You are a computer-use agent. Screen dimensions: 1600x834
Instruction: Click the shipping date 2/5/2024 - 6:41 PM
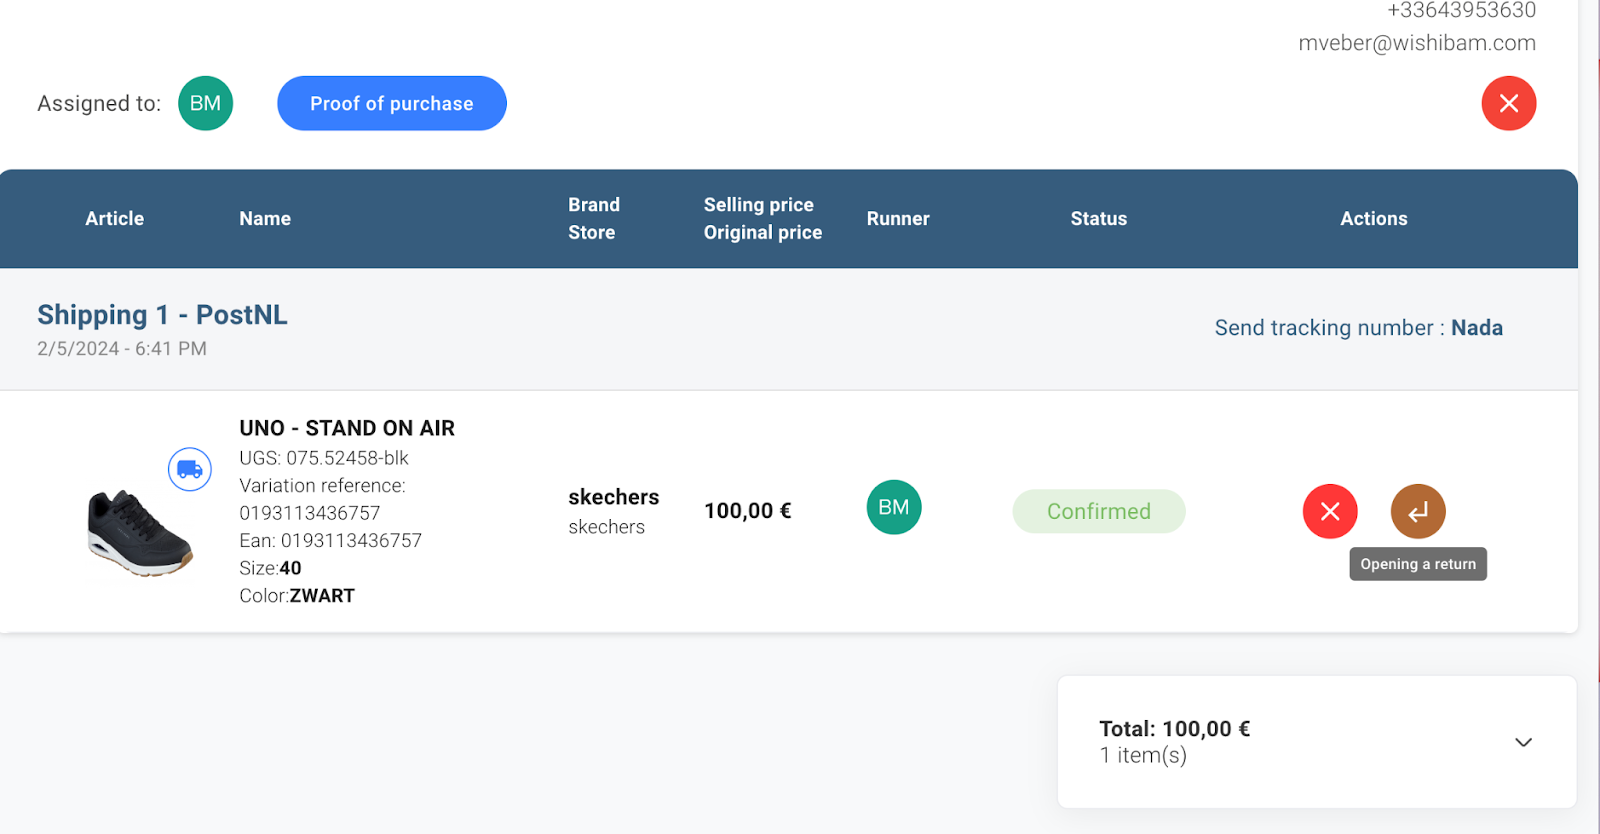(122, 349)
